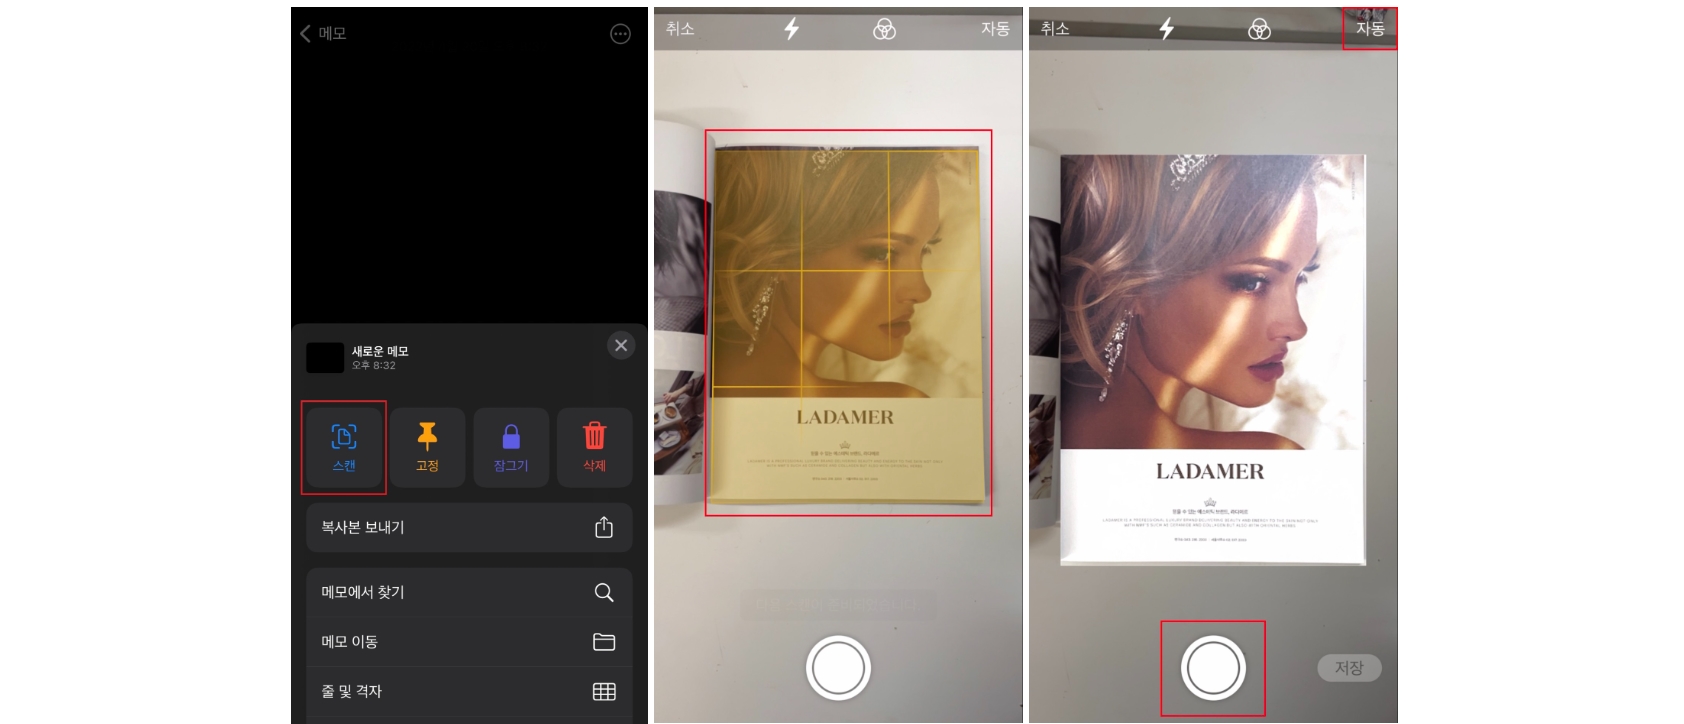Tap shutter button in middle scanner screen
Screen dimensions: 1684x724
pos(838,668)
